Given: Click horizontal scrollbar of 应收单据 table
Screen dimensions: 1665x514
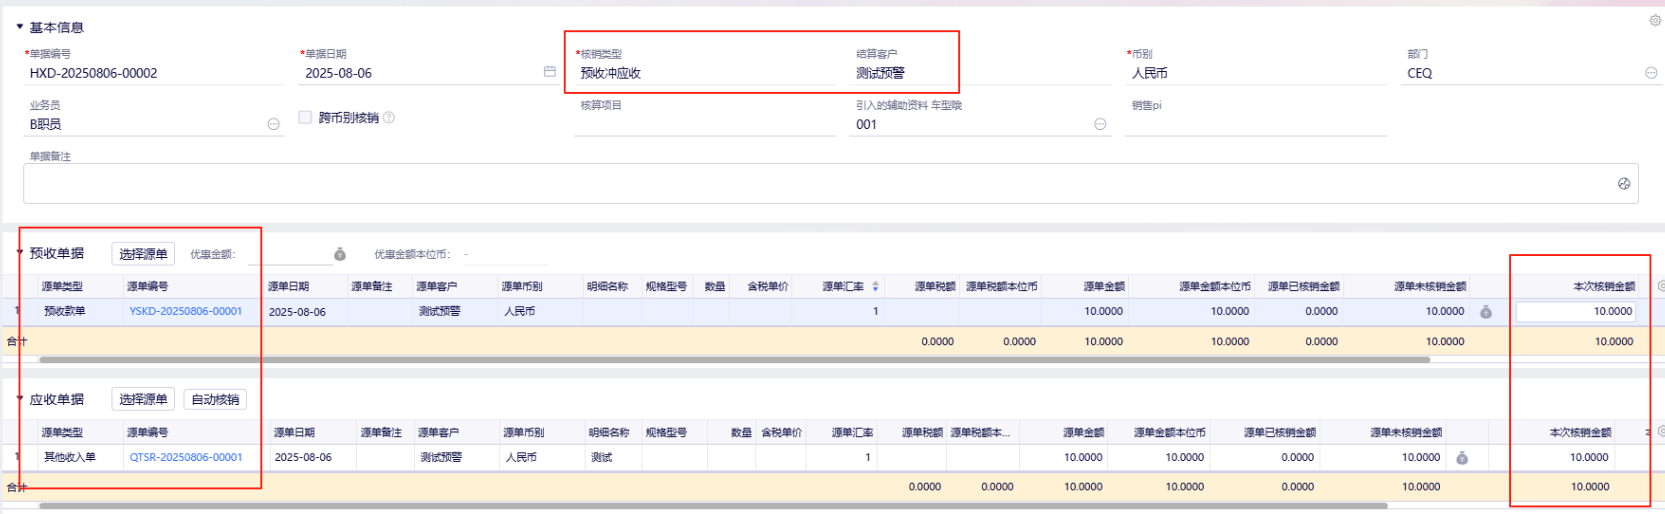Looking at the screenshot, I should [713, 506].
